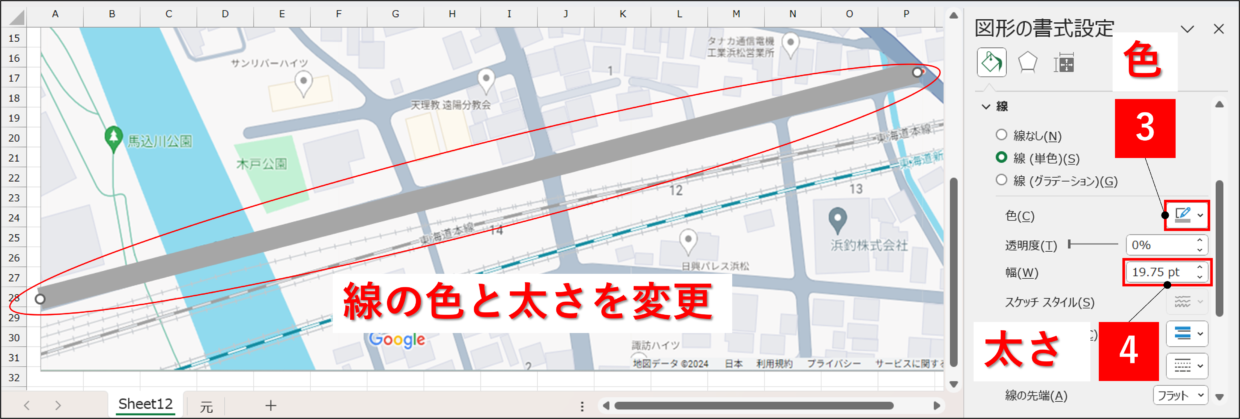Screen dimensions: 1240x419
Task: Click the 色(C) label
Action: pos(1020,215)
